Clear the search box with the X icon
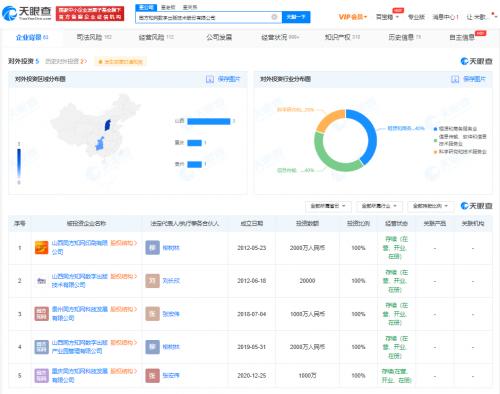The image size is (500, 394). [274, 17]
